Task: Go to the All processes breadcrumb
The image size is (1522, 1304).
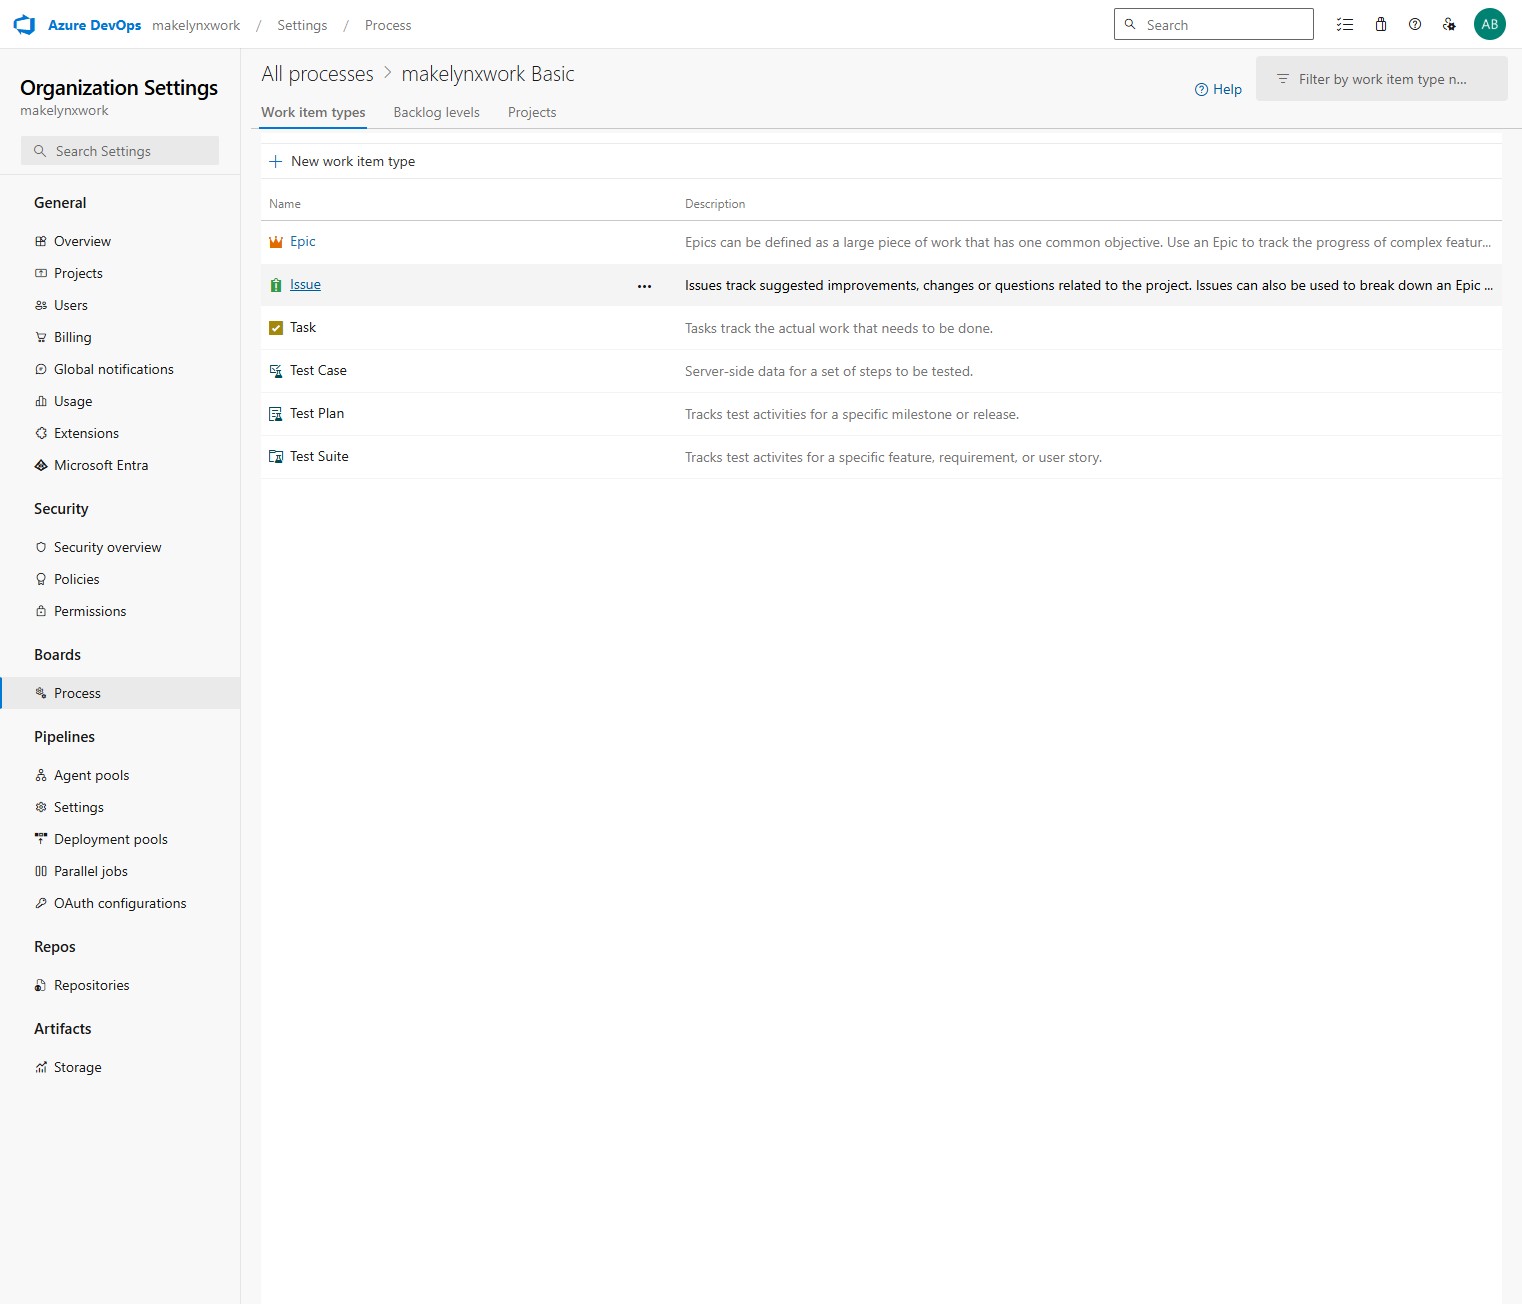Action: [x=317, y=74]
